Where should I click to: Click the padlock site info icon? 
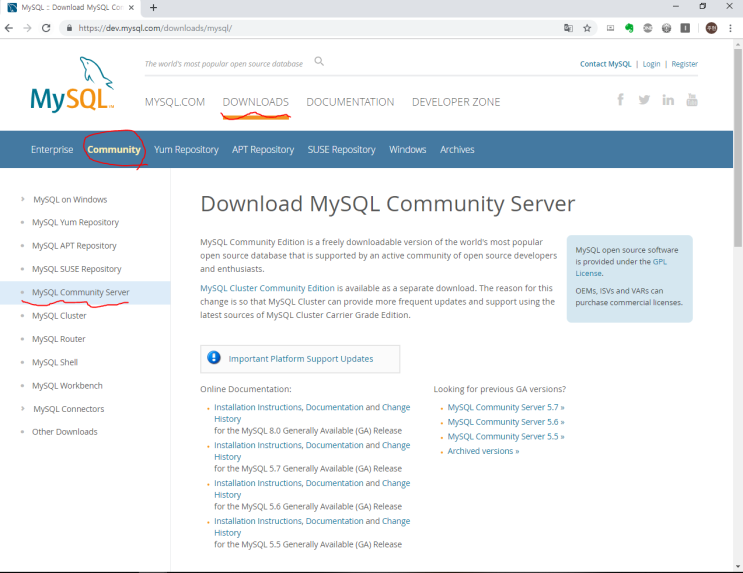click(69, 28)
